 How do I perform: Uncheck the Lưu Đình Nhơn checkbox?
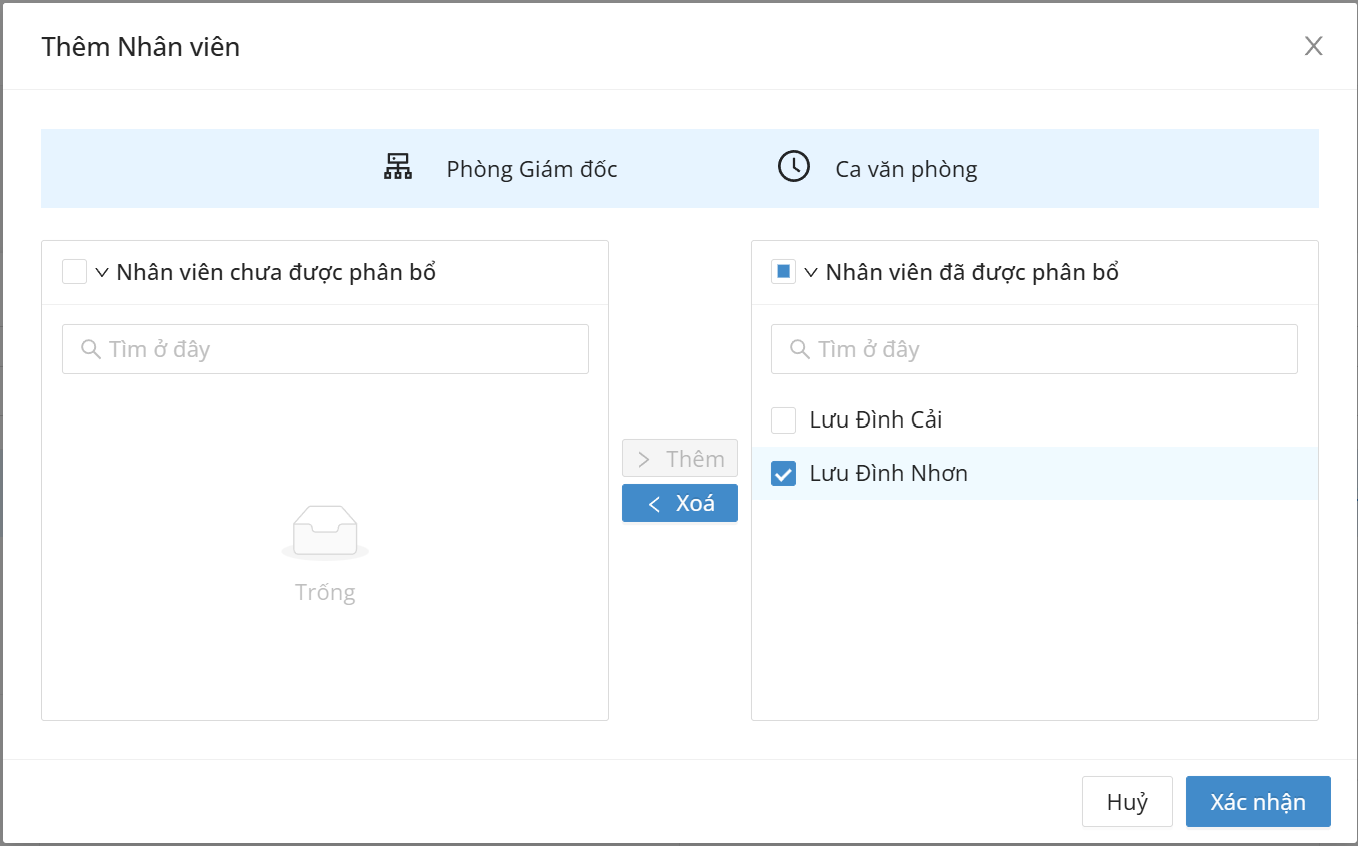784,474
